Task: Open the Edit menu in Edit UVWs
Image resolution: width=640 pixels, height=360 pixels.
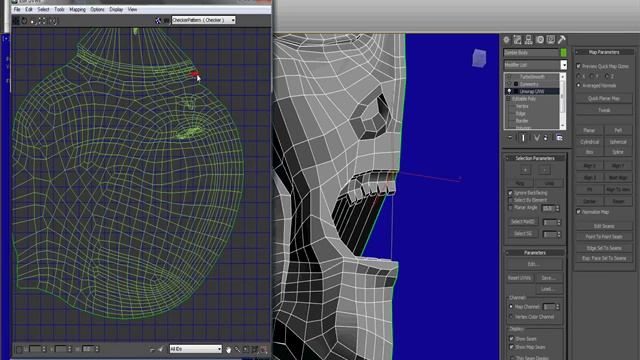Action: (29, 9)
